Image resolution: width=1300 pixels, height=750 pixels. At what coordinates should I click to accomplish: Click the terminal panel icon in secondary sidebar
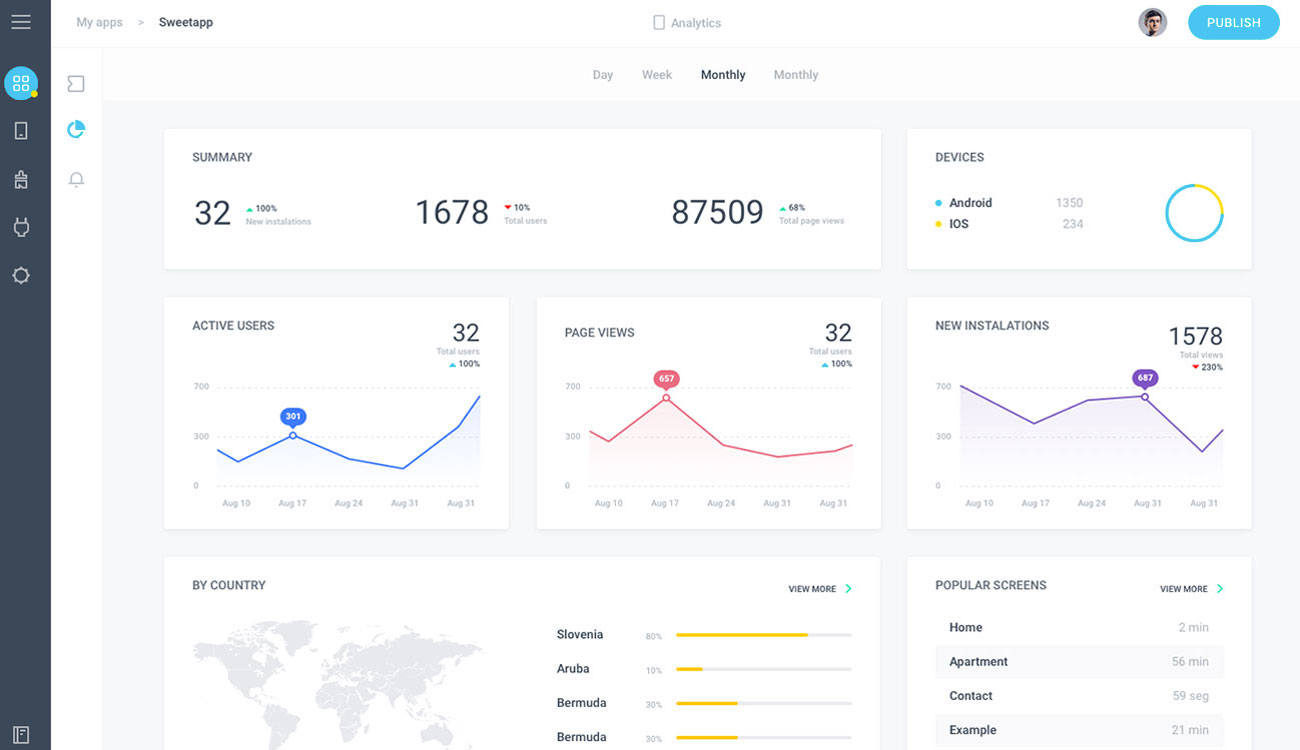[x=76, y=84]
